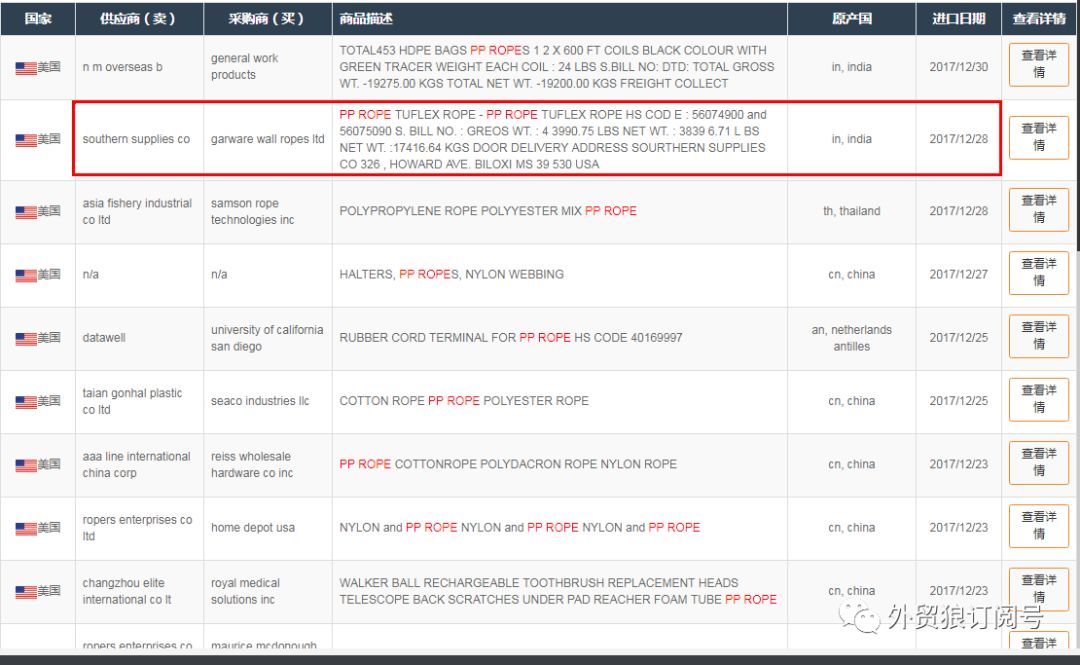Select buyer 'samson rope technologies inc'
The height and width of the screenshot is (665, 1080).
[x=252, y=211]
